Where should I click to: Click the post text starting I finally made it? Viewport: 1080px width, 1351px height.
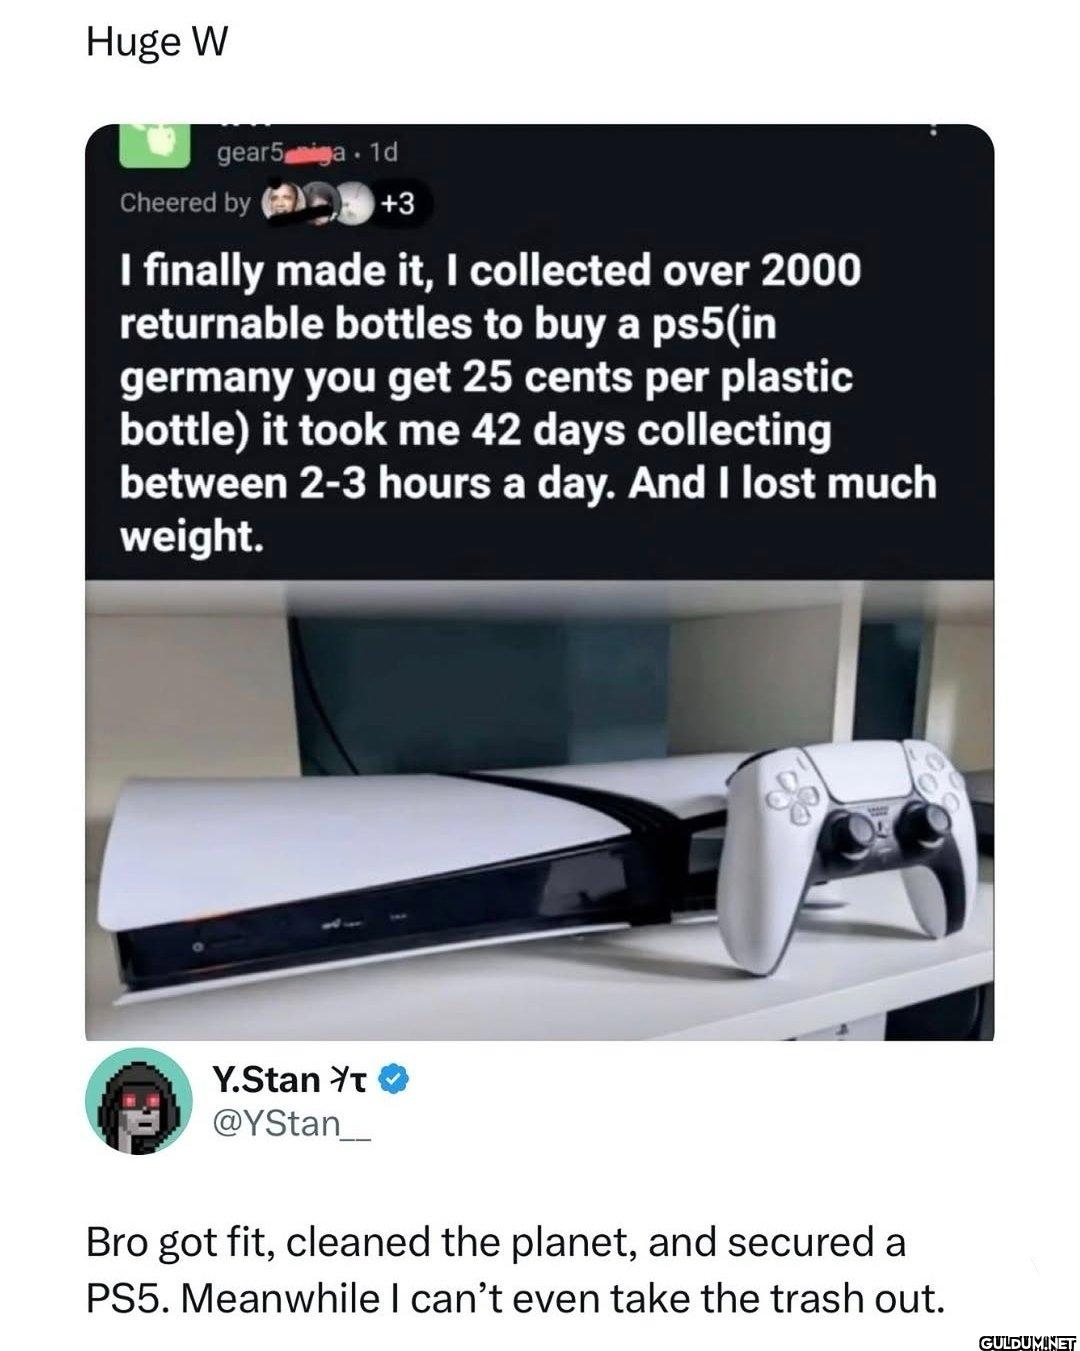point(529,403)
